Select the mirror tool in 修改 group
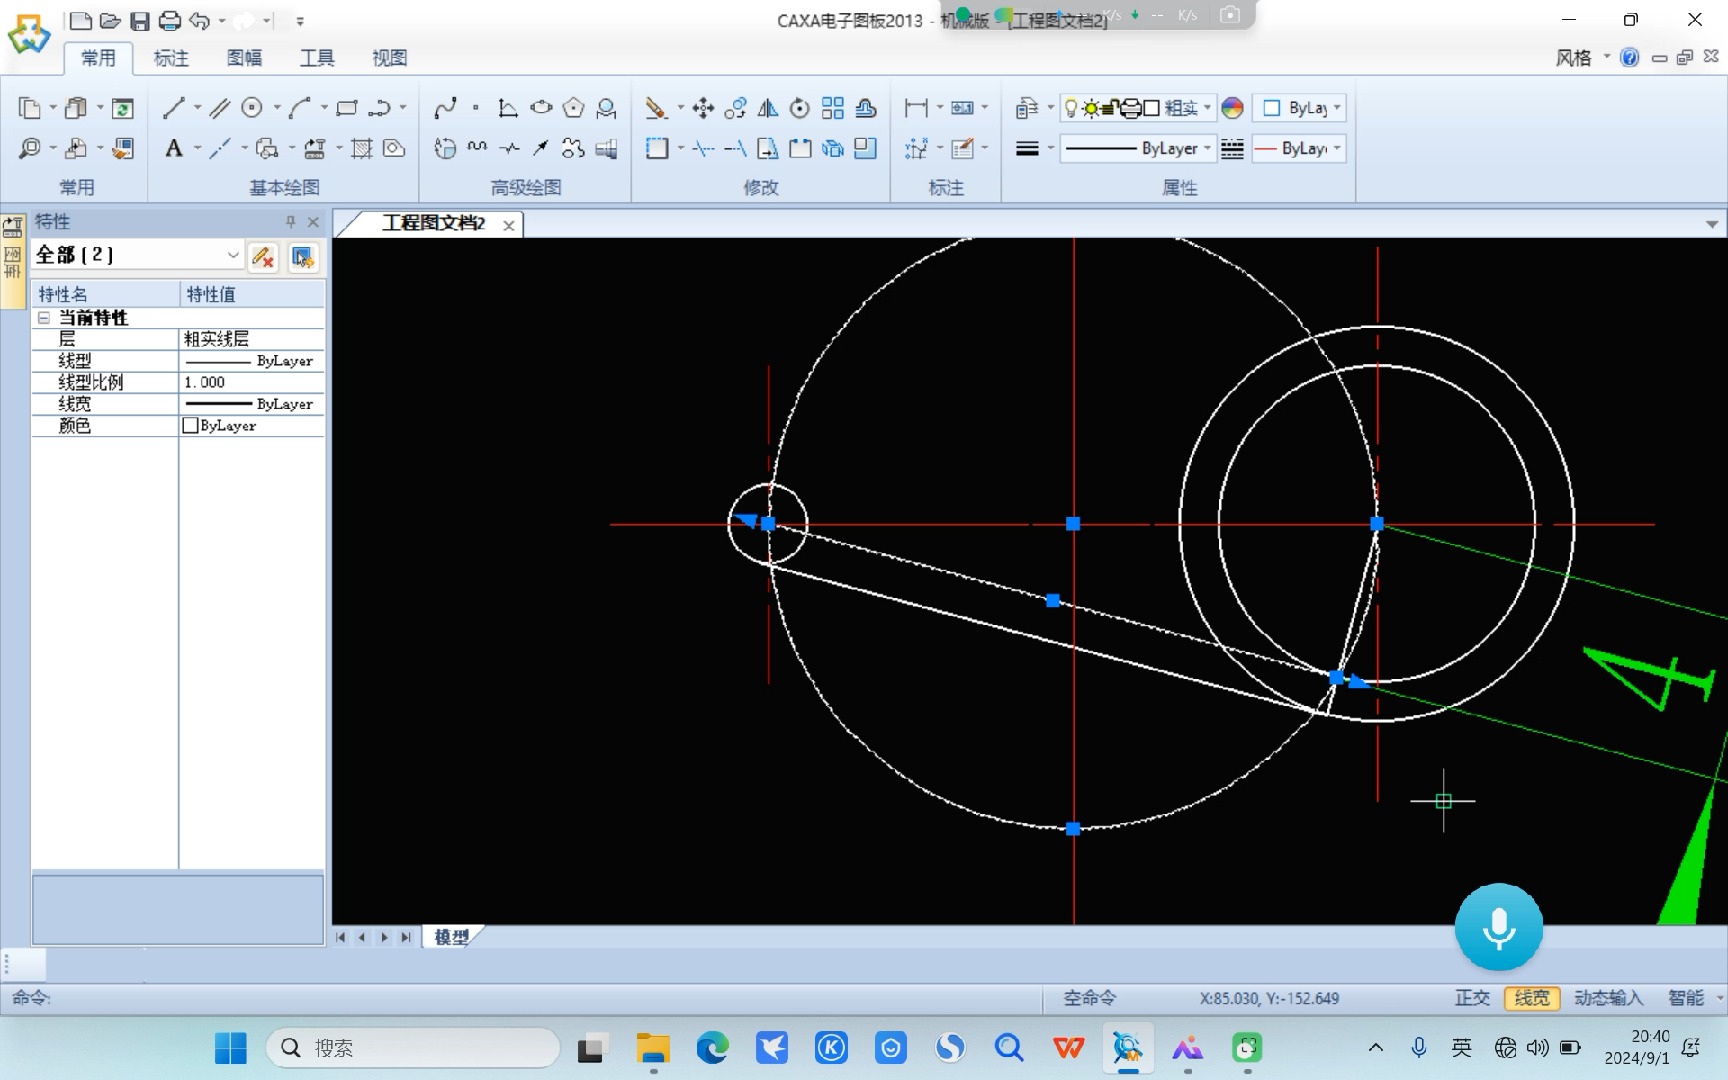The image size is (1728, 1080). click(x=767, y=108)
